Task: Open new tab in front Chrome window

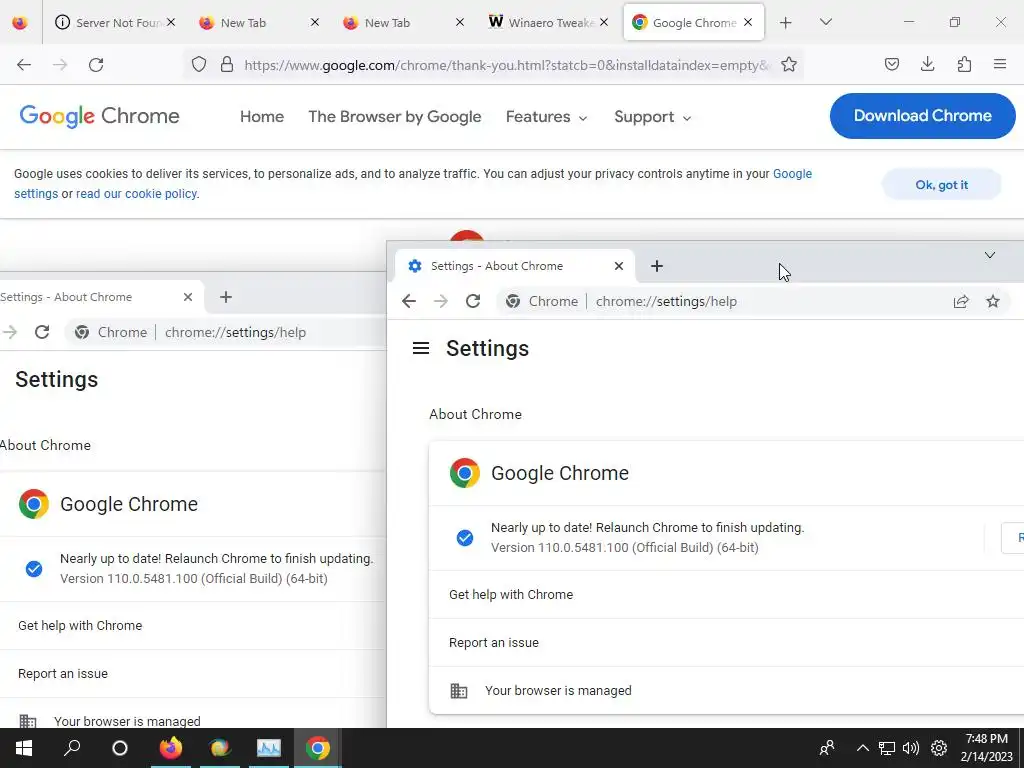Action: (x=657, y=266)
